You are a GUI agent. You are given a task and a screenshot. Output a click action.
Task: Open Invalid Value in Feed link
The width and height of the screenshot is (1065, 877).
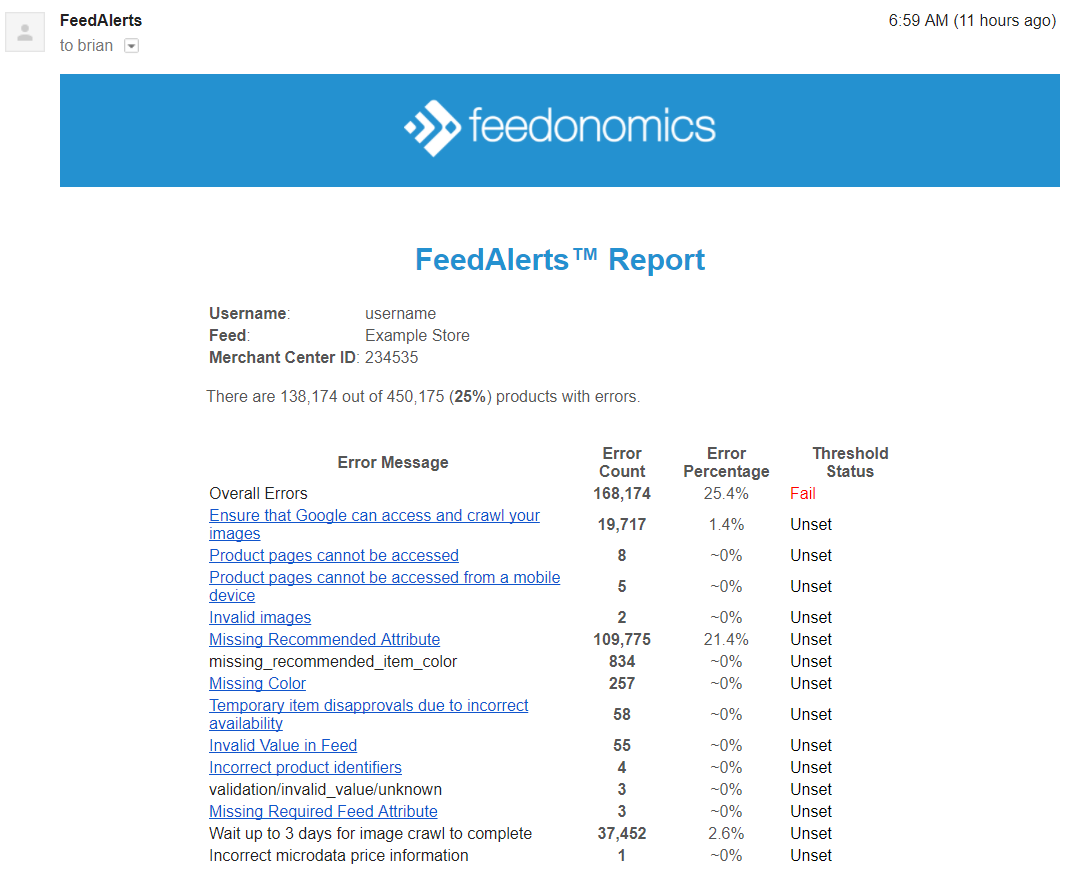coord(283,745)
